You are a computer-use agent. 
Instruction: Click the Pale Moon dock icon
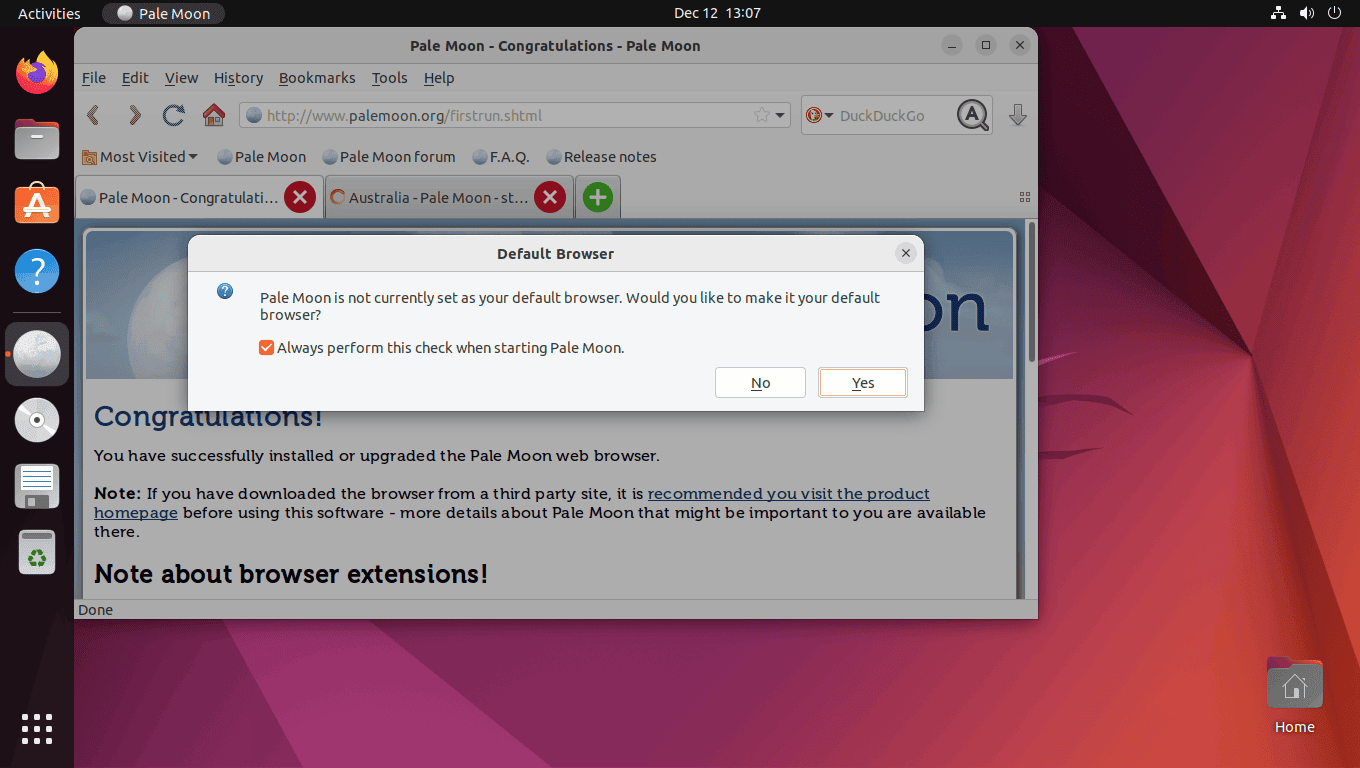pos(37,354)
